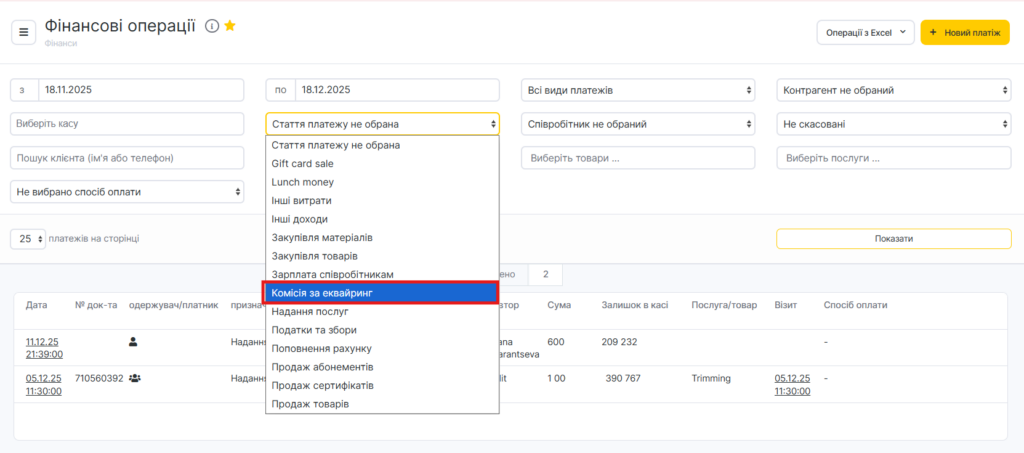
Task: Open the Всі види платежів dropdown
Action: (x=639, y=91)
